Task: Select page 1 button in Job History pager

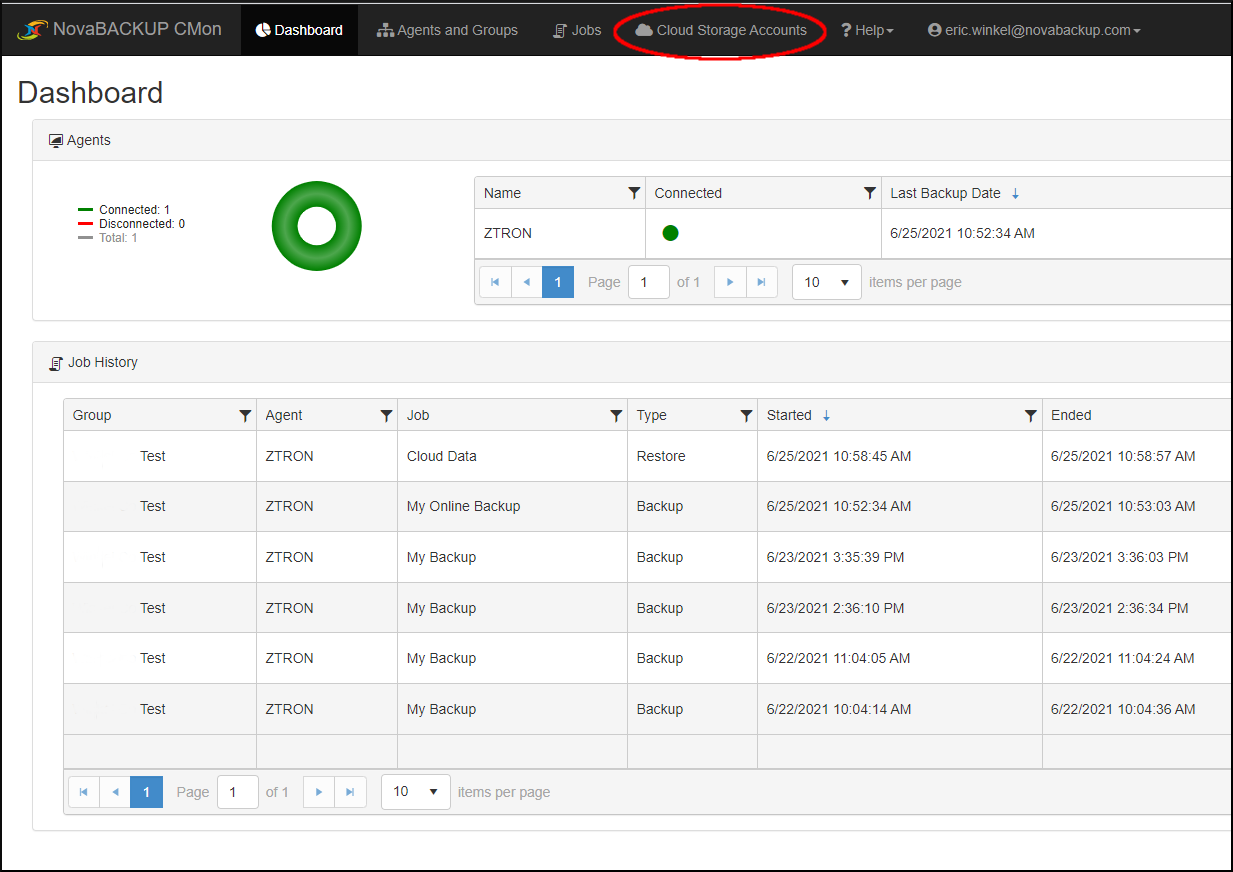Action: coord(147,792)
